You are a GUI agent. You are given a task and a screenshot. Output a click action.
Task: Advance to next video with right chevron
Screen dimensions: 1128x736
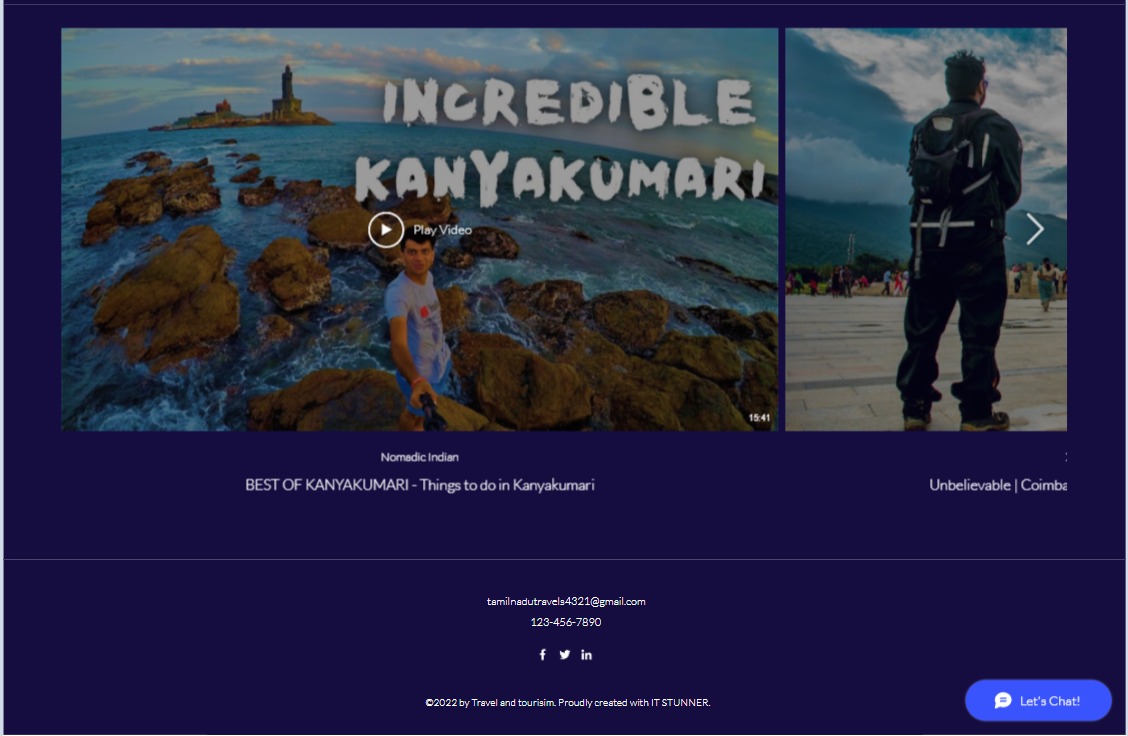pos(1034,230)
